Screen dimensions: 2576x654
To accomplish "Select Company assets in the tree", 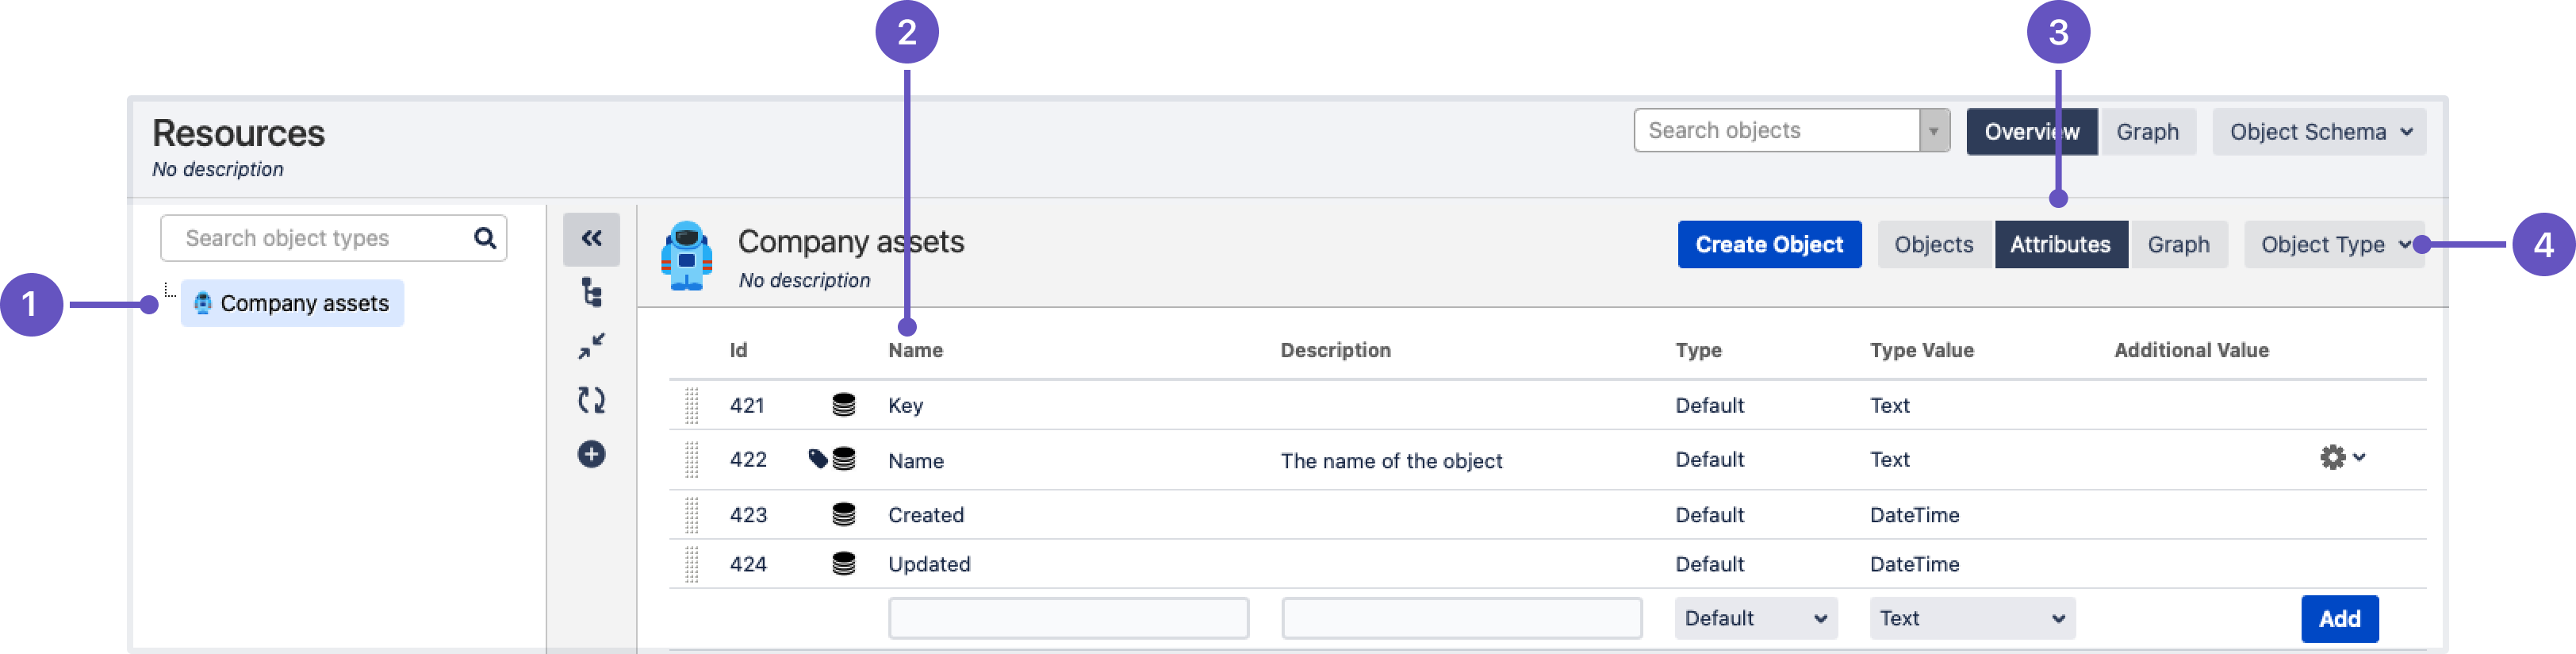I will pos(303,303).
